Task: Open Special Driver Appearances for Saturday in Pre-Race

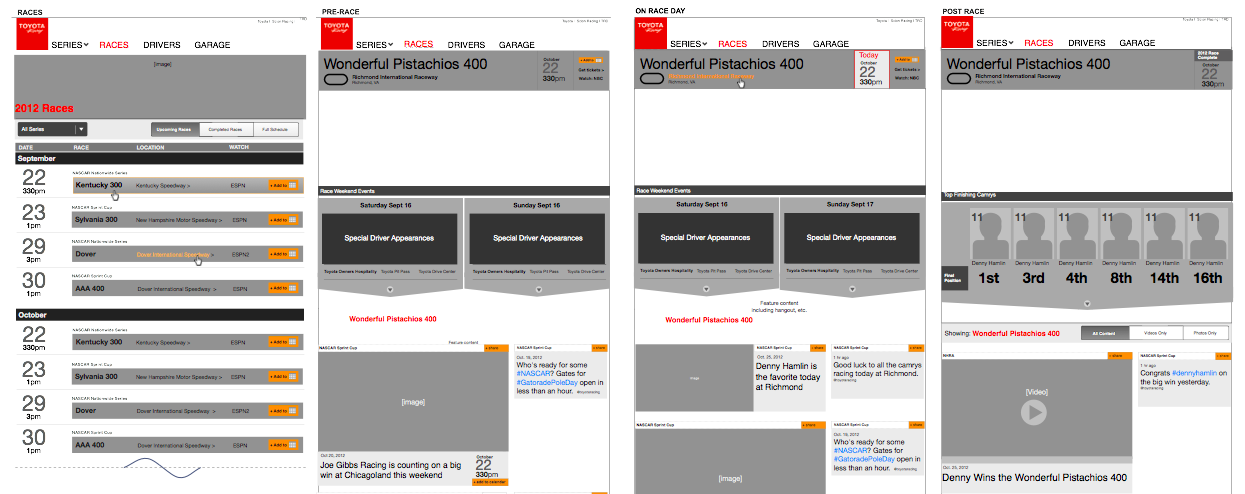Action: coord(389,239)
